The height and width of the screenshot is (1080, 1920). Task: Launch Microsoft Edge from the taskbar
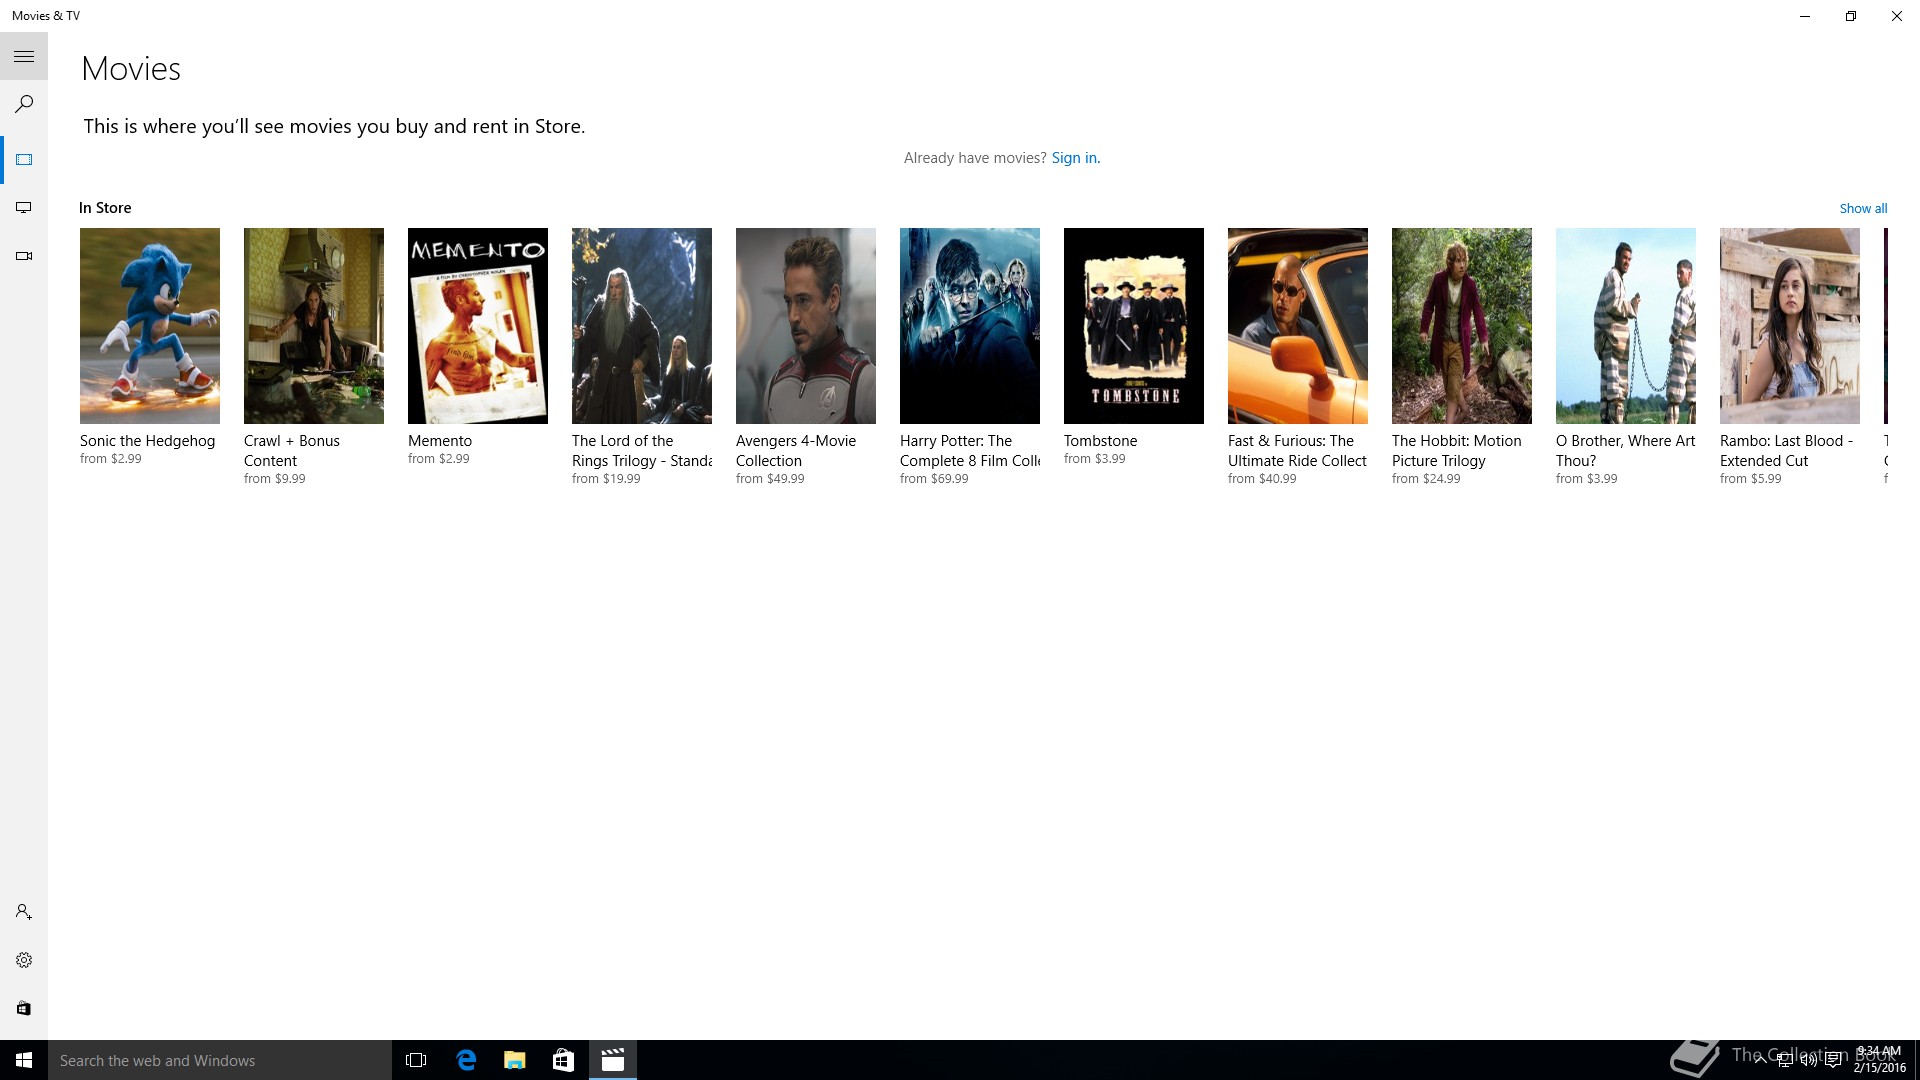pyautogui.click(x=466, y=1060)
